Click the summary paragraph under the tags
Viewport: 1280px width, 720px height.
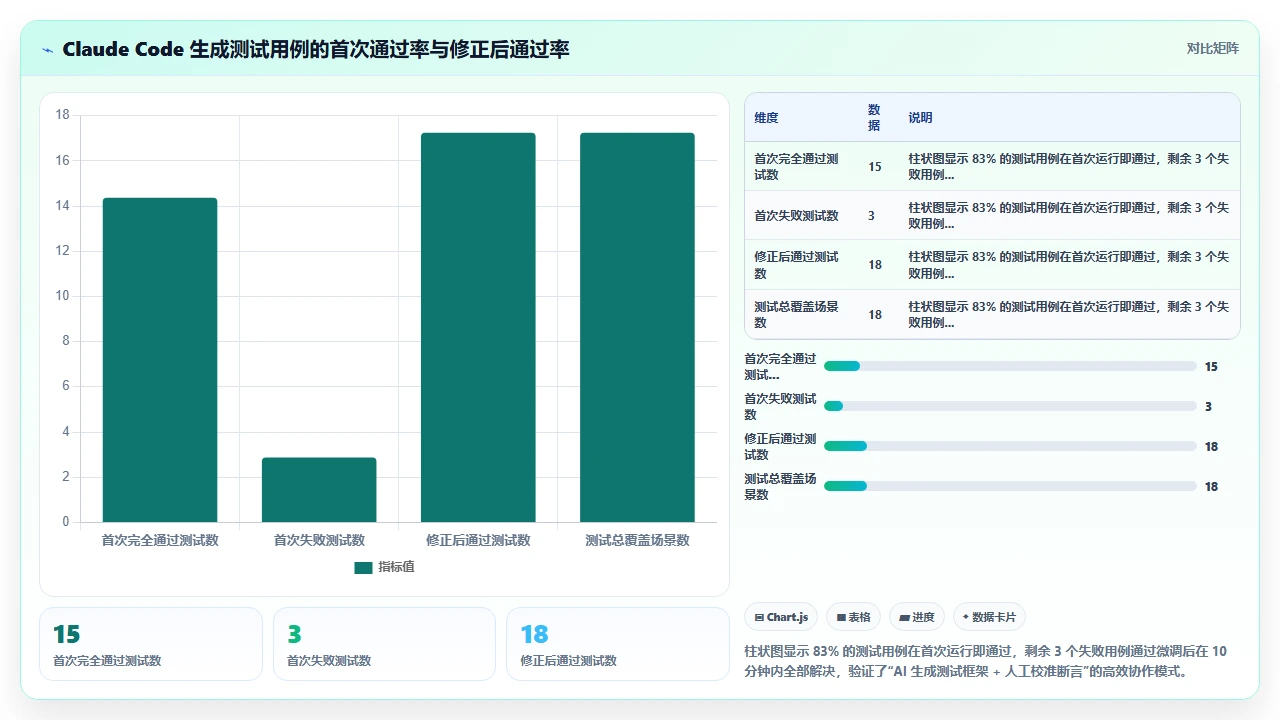[x=986, y=661]
